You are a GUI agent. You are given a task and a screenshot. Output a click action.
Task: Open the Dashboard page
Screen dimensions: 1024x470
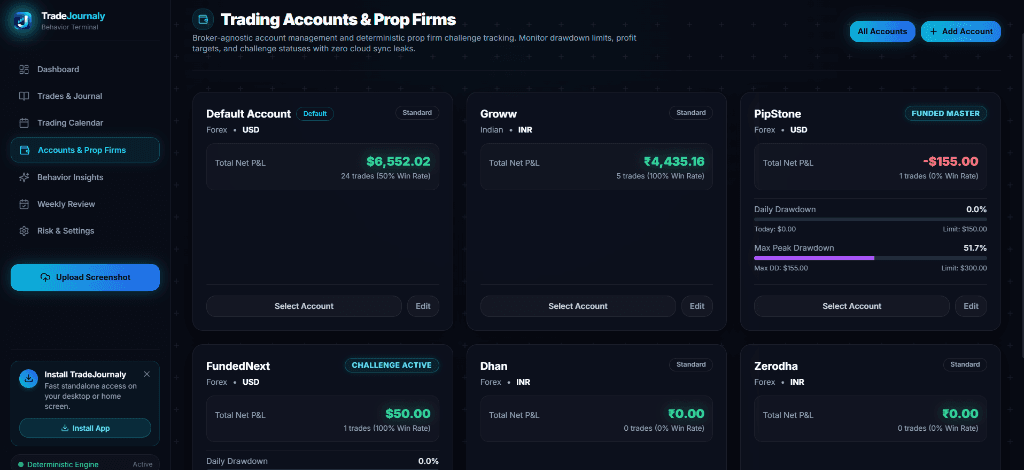[x=85, y=69]
